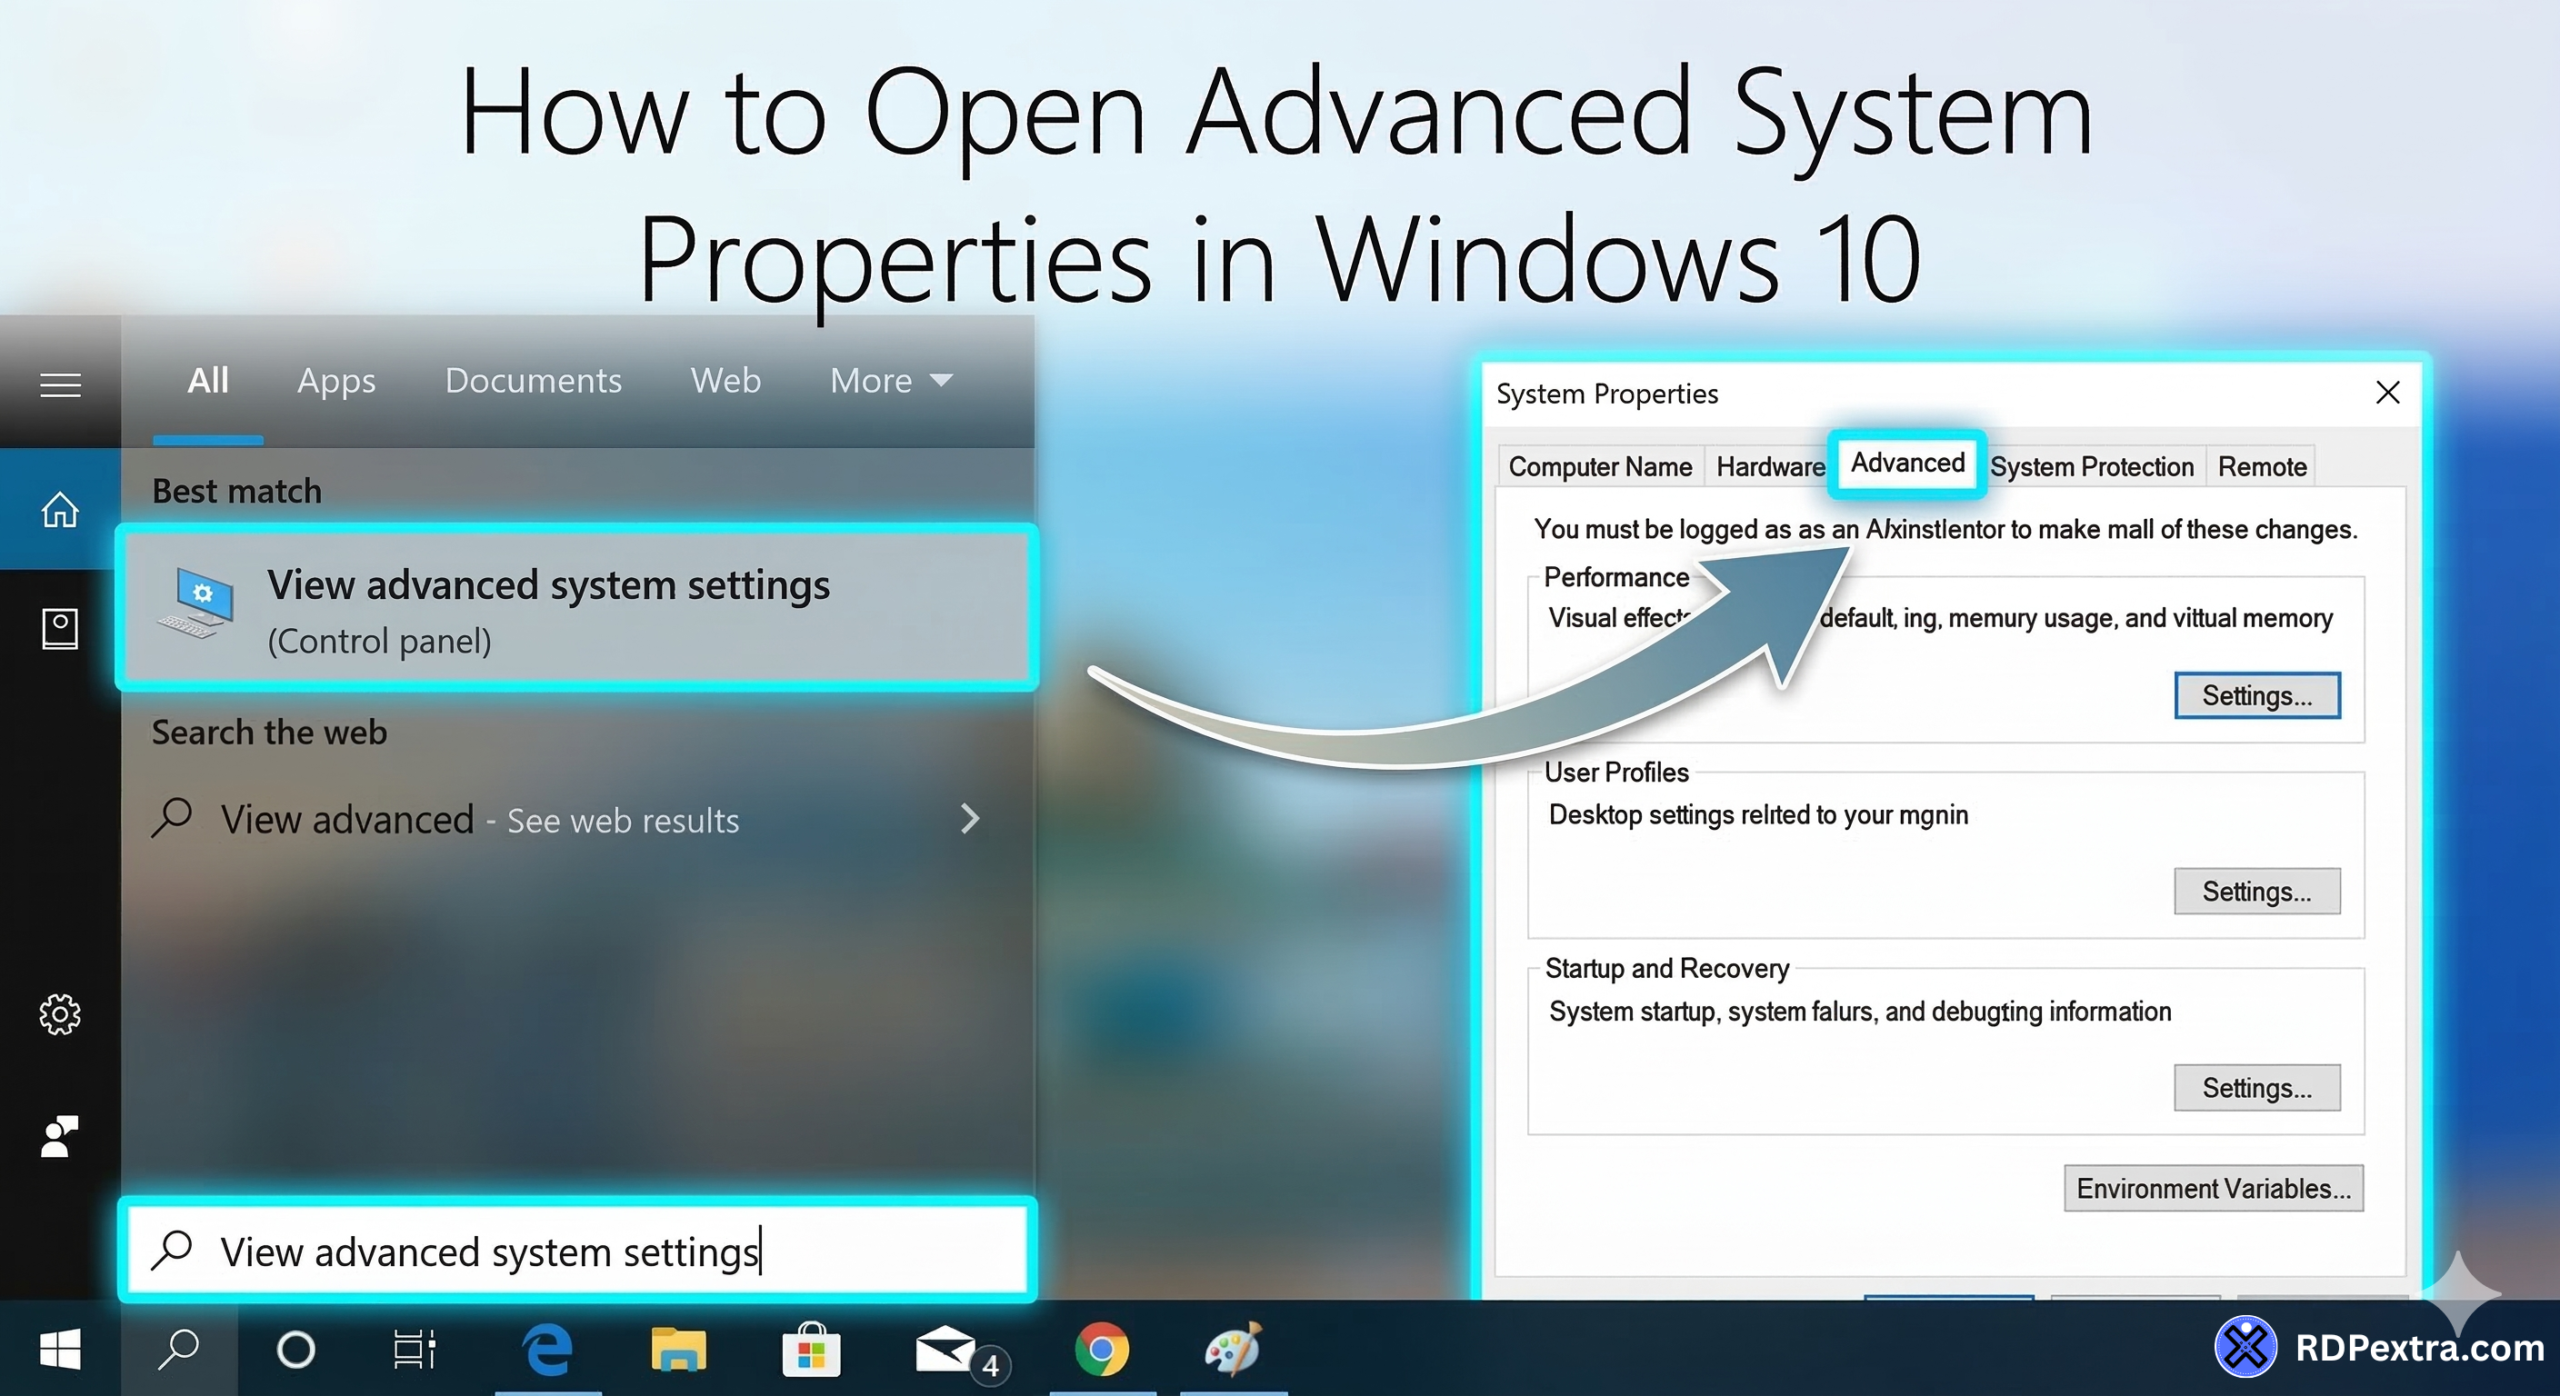Open the Start menu
Image resolution: width=2560 pixels, height=1396 pixels.
62,1349
